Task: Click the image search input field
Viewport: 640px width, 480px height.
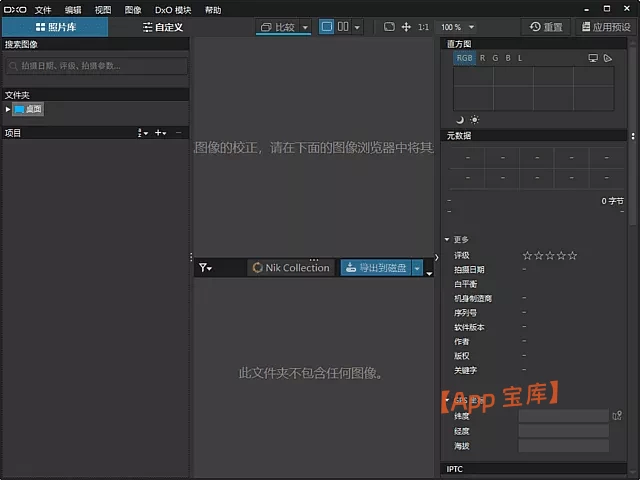Action: (x=96, y=66)
